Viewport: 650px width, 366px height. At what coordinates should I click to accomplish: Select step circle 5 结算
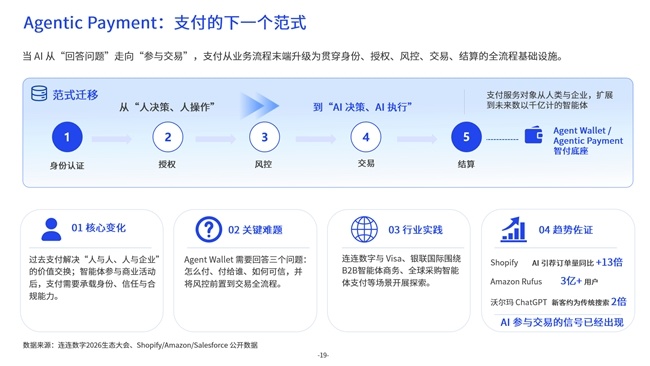pos(466,137)
